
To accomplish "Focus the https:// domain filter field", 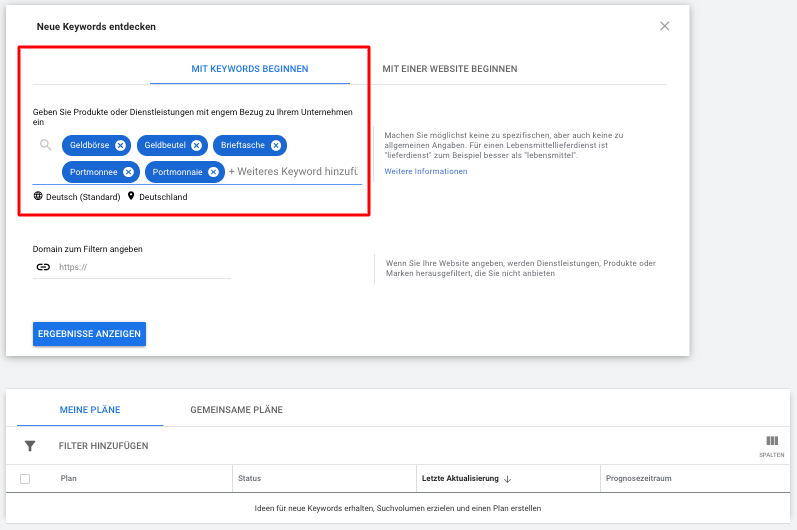I will click(144, 267).
